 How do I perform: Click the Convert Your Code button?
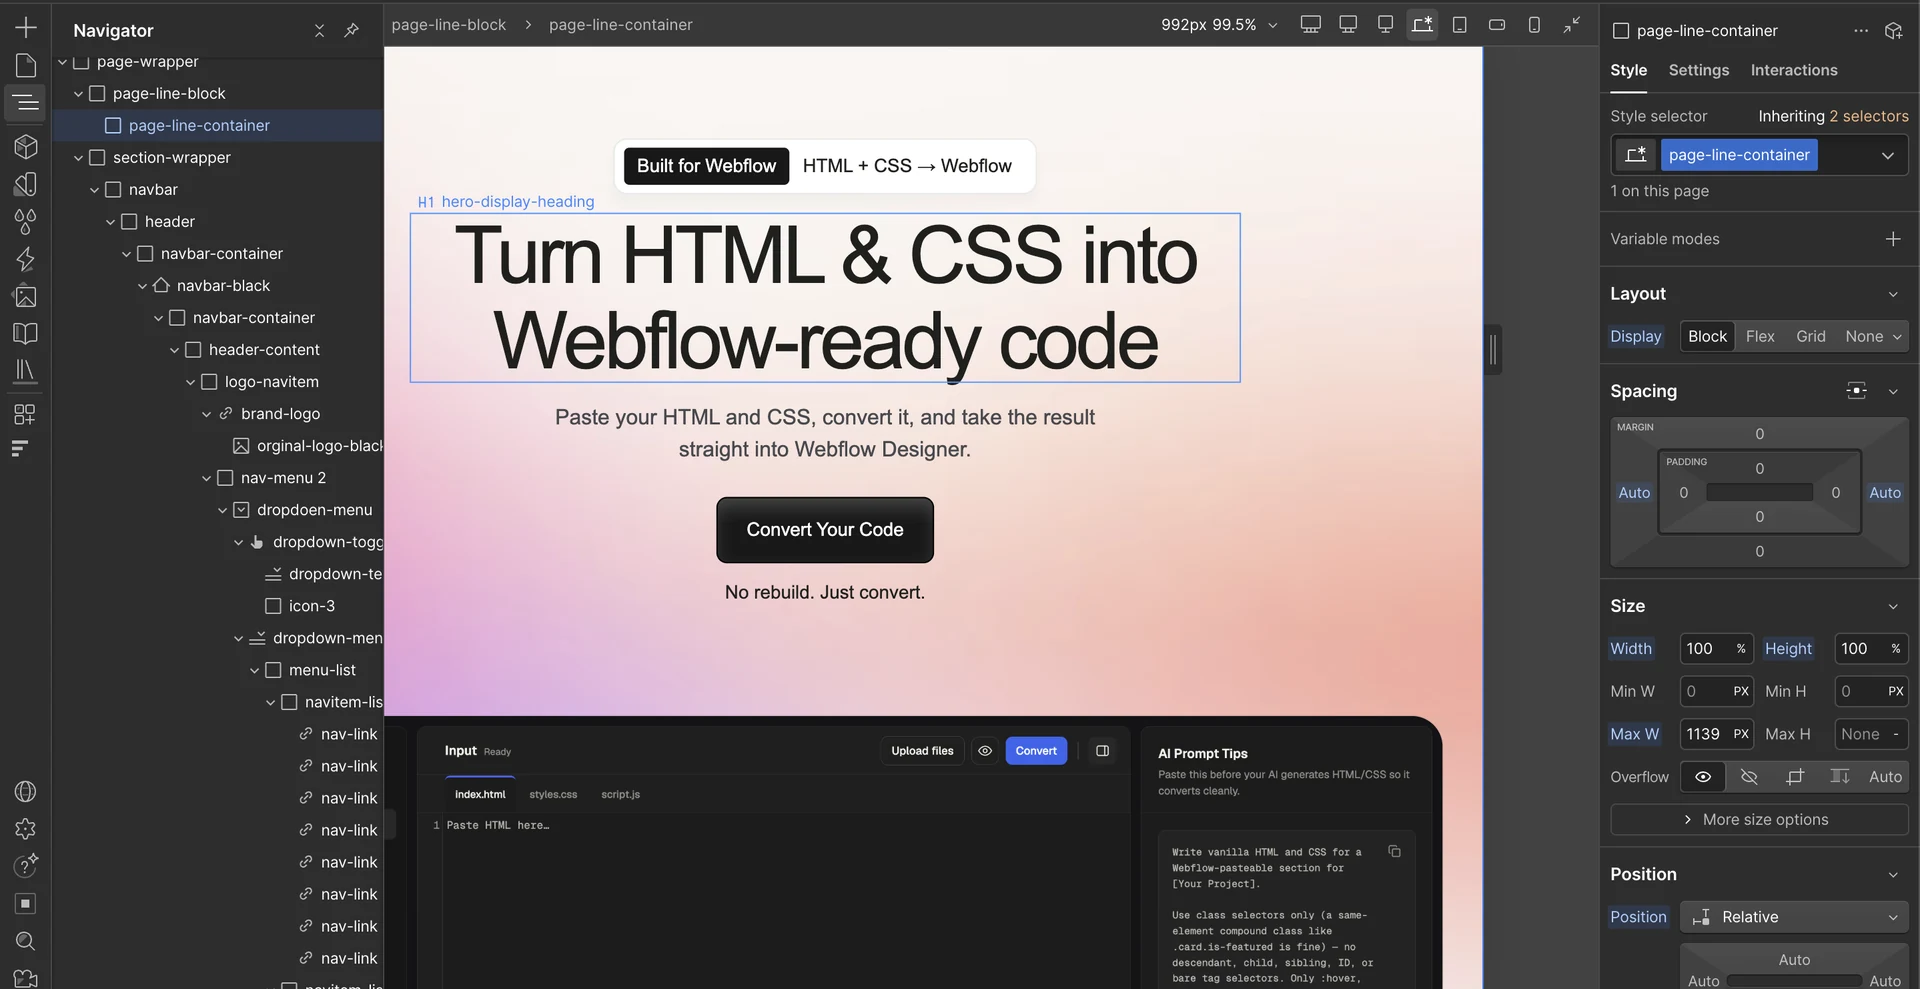pyautogui.click(x=825, y=530)
